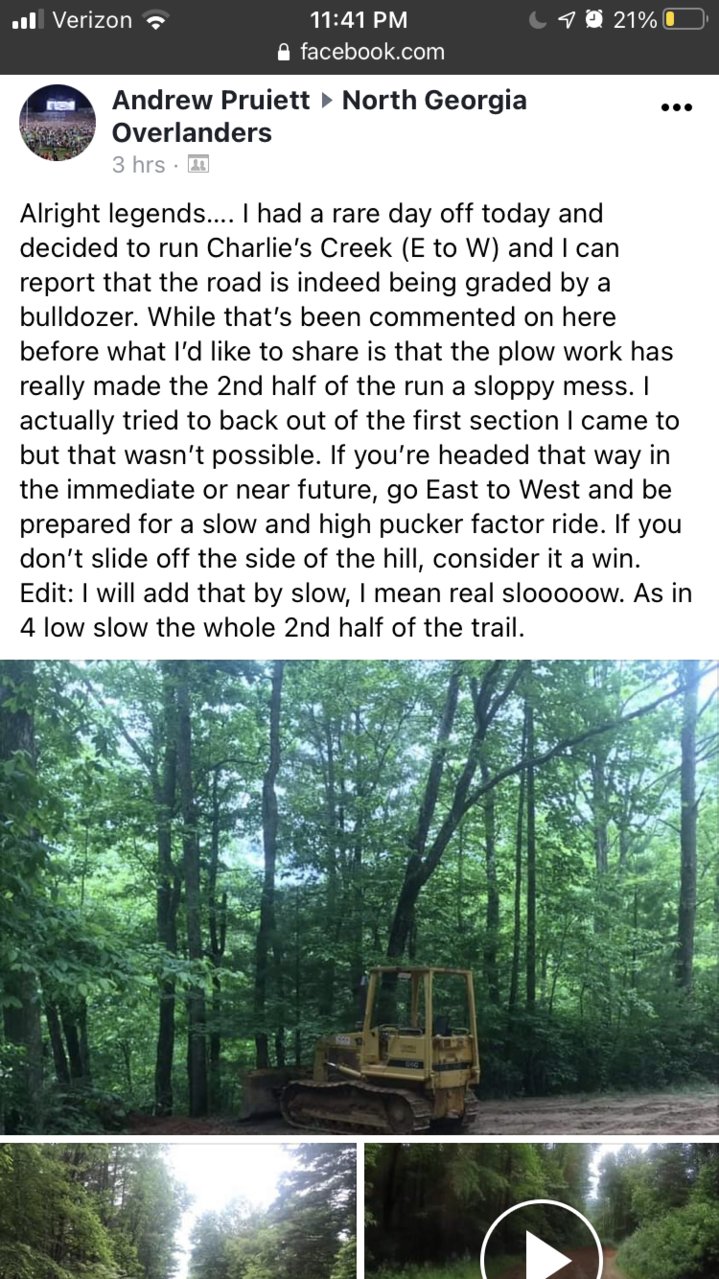
Task: Open the bottom-left forest road photo
Action: (178, 1211)
